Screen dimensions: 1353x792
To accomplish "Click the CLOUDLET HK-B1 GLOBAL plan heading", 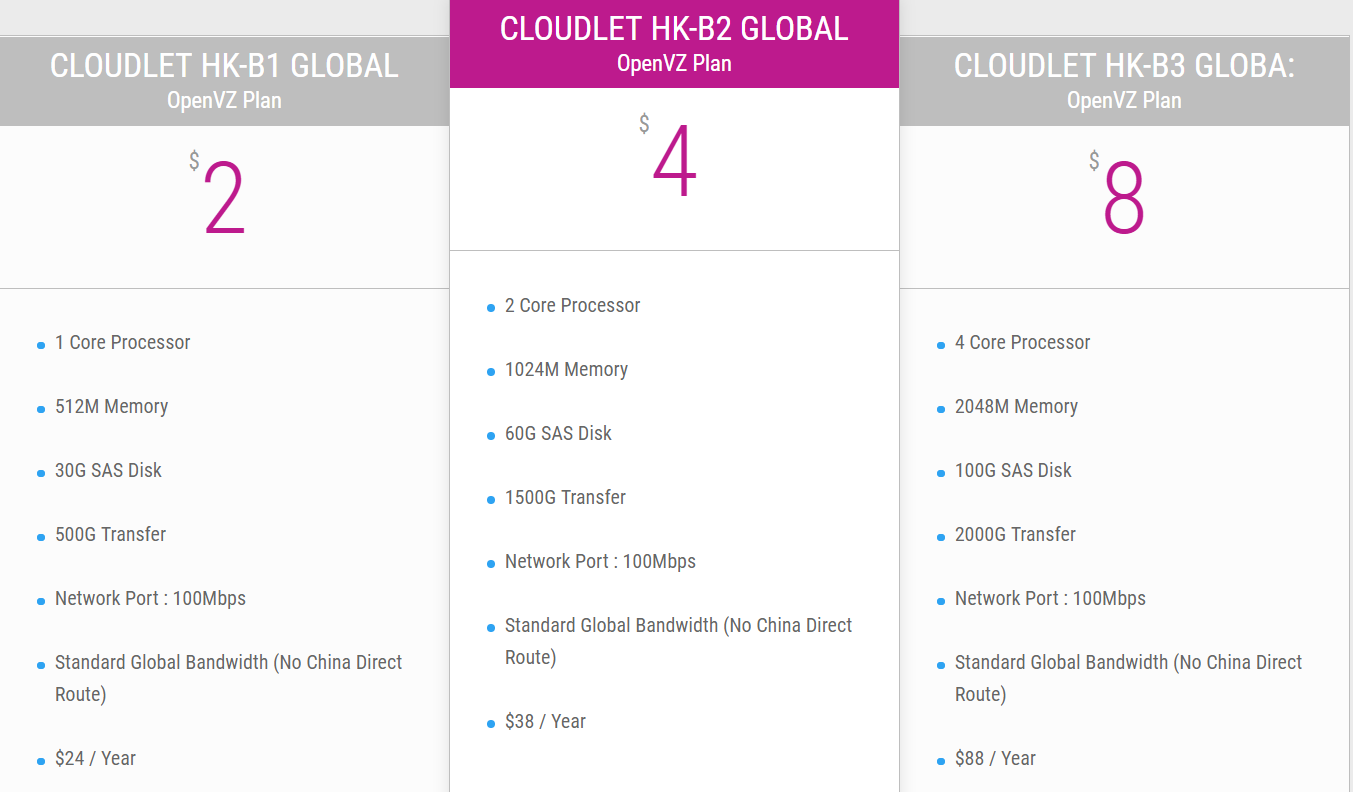I will click(224, 66).
